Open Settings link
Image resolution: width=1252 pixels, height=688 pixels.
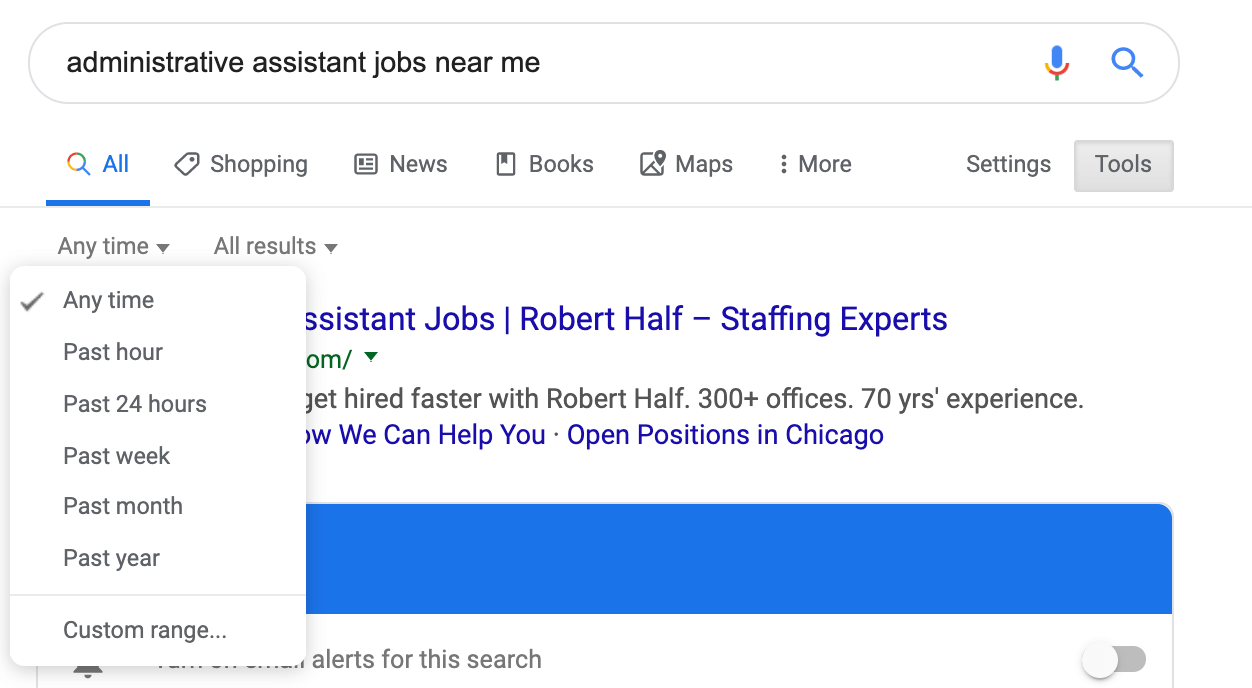point(1008,164)
